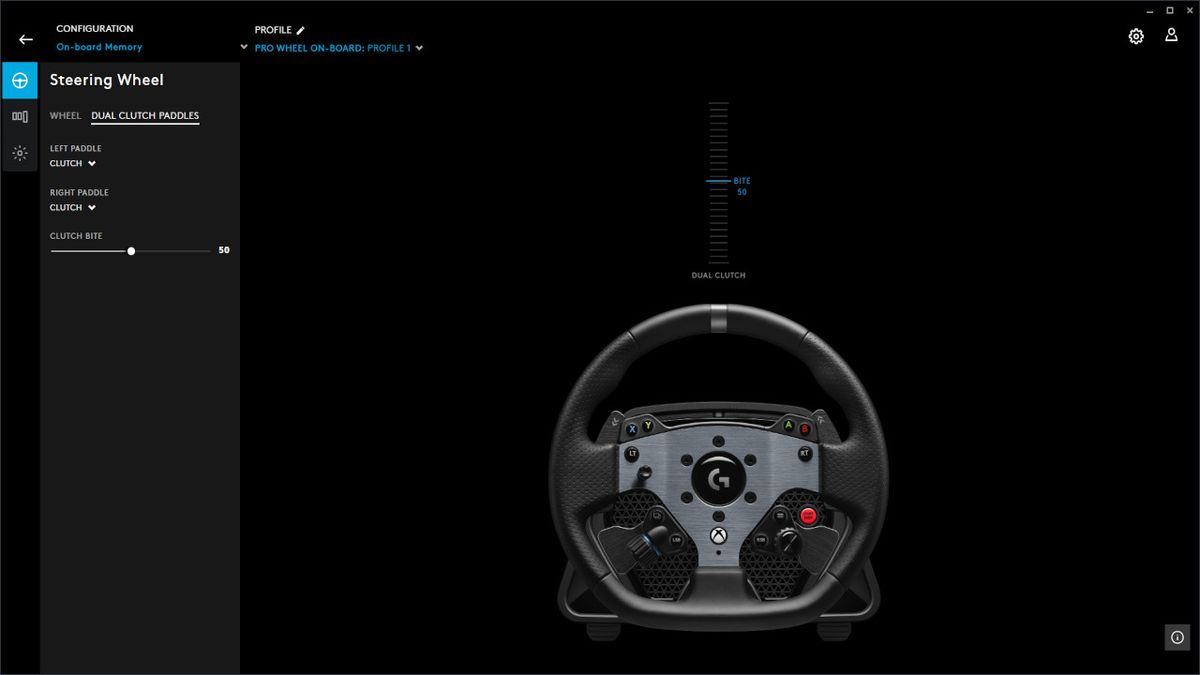1200x675 pixels.
Task: Open the pedals settings via its sidebar icon
Action: pos(20,116)
